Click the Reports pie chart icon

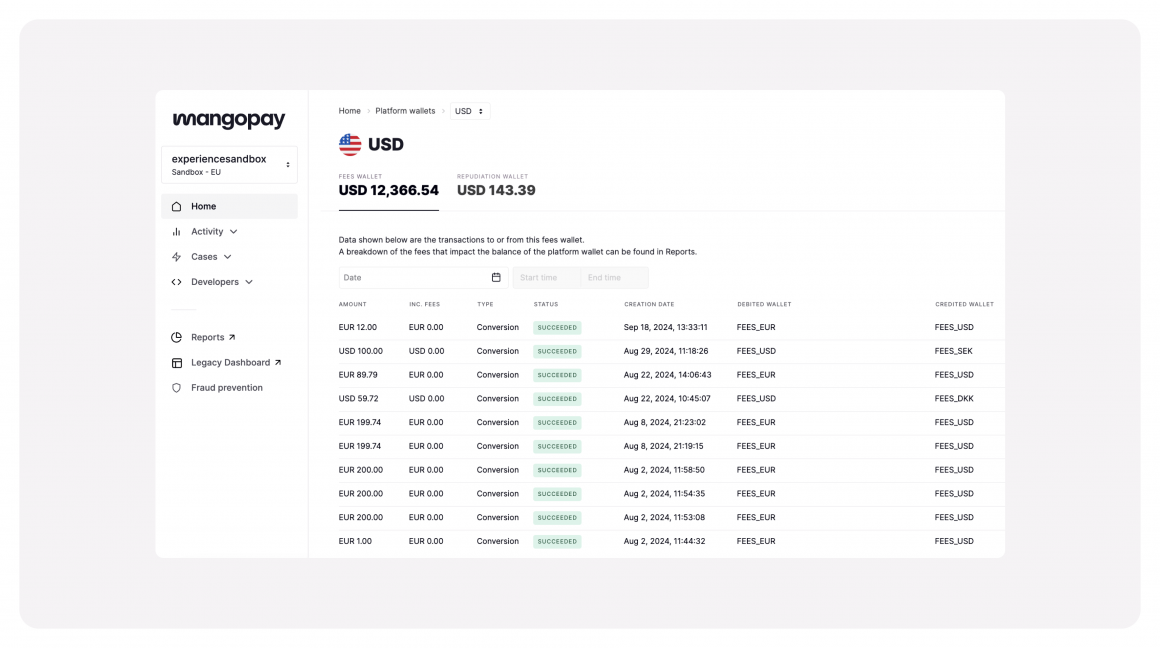(x=177, y=338)
